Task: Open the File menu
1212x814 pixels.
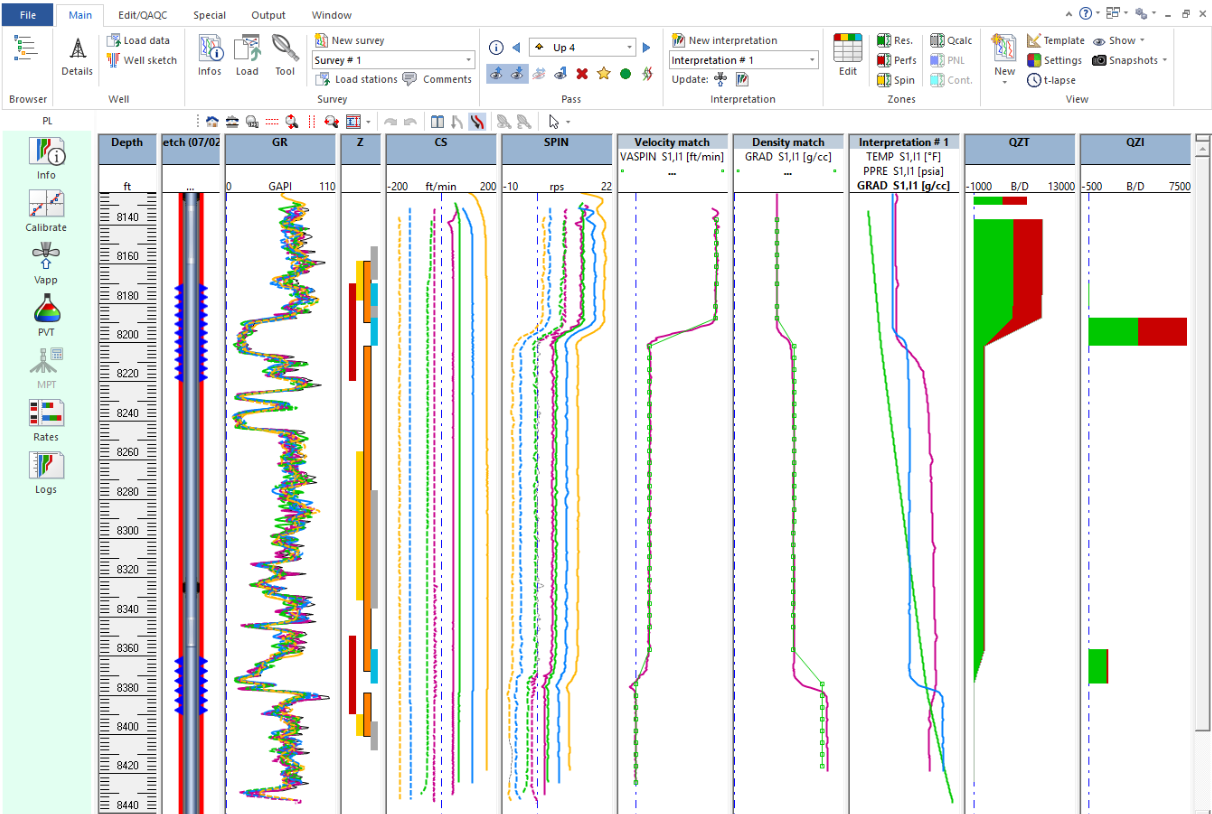Action: (x=28, y=15)
